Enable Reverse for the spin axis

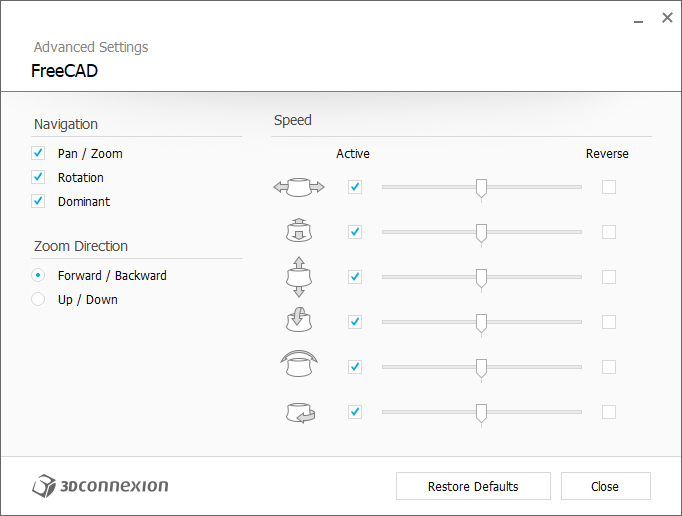pos(609,412)
